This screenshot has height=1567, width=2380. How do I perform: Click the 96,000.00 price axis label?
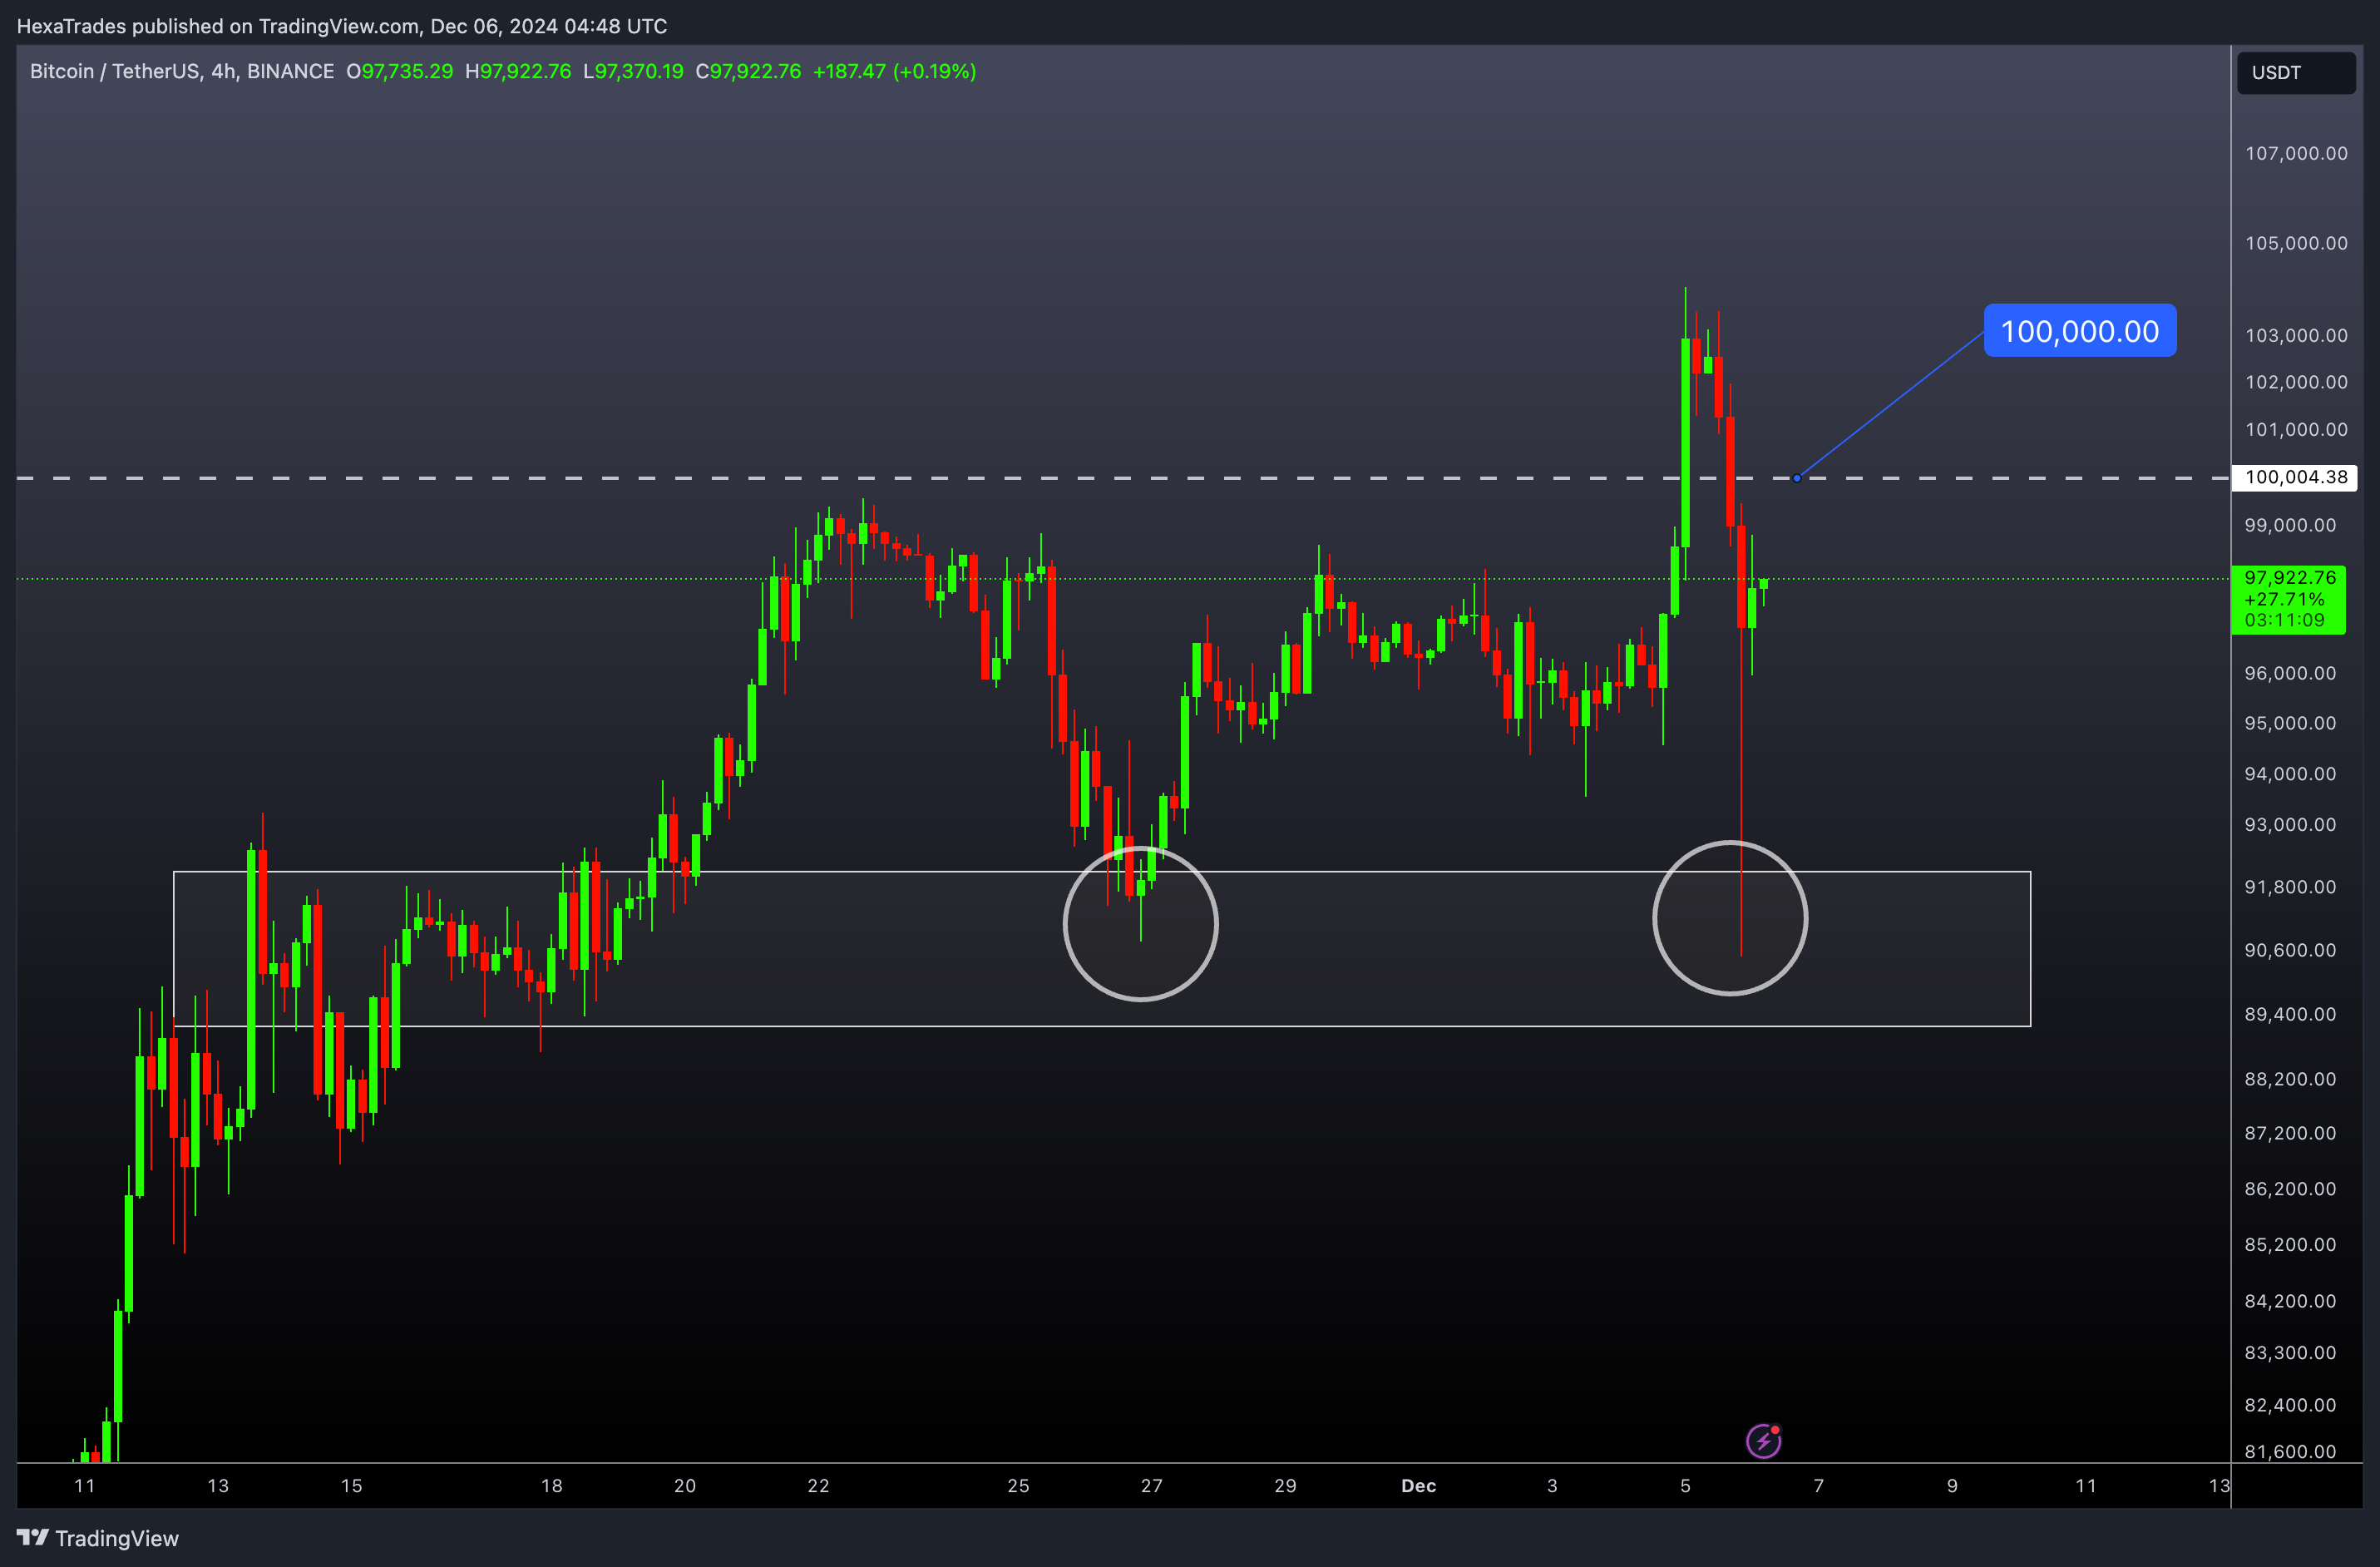(x=2290, y=673)
